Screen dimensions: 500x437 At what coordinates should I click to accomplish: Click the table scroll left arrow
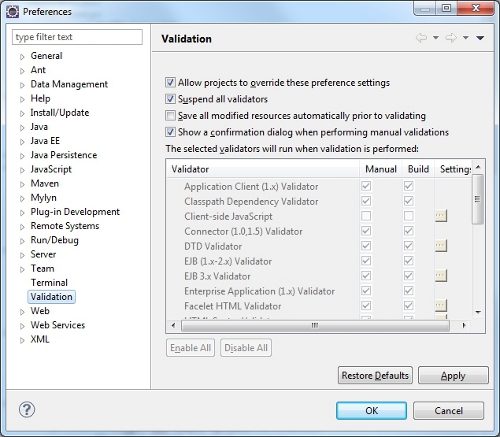(x=173, y=325)
